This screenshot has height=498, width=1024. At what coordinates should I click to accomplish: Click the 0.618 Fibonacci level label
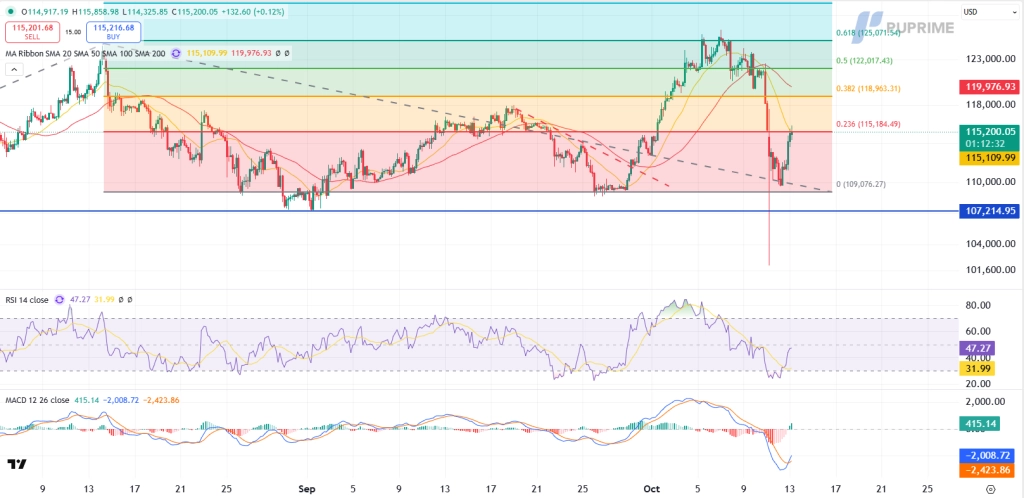[x=868, y=33]
